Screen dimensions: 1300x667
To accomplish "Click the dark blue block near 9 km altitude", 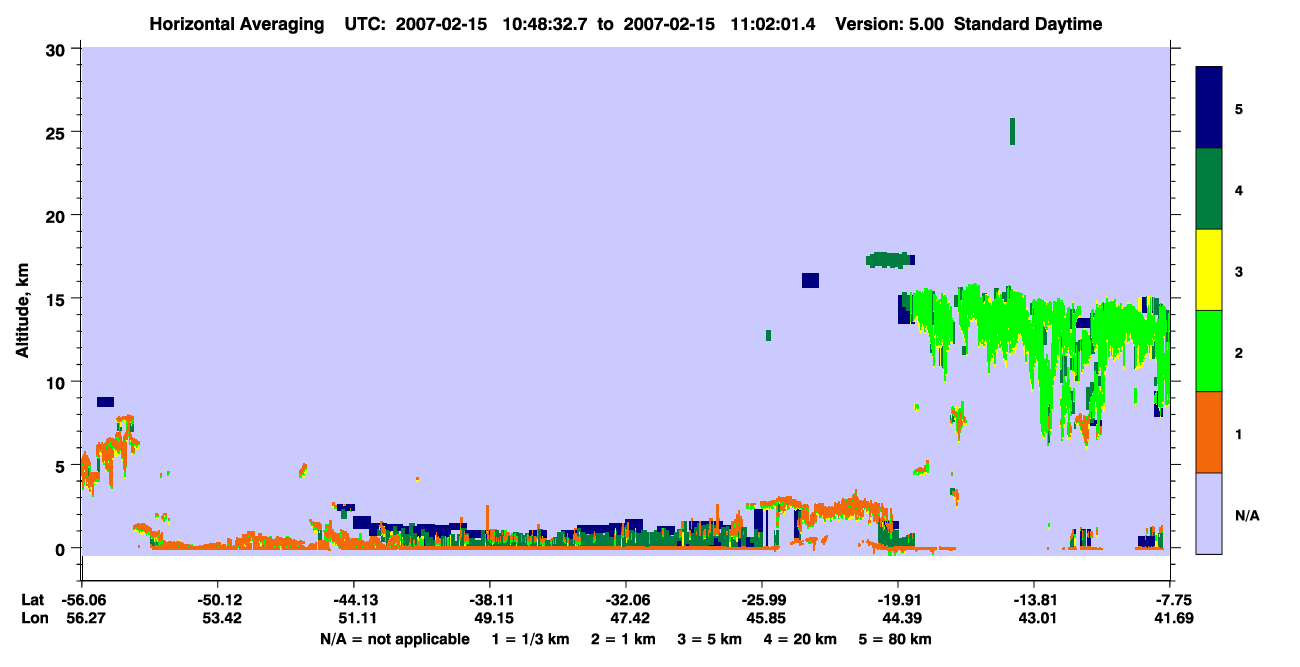I will pyautogui.click(x=105, y=402).
